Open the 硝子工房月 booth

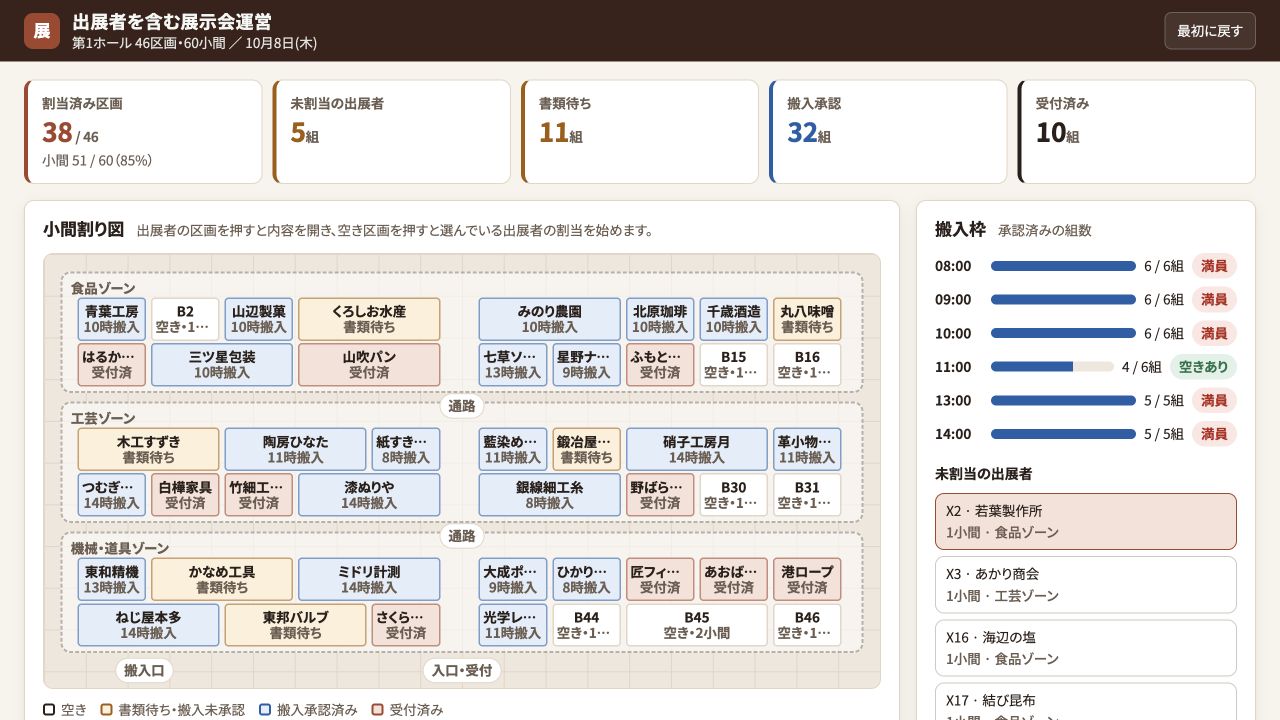tap(697, 449)
